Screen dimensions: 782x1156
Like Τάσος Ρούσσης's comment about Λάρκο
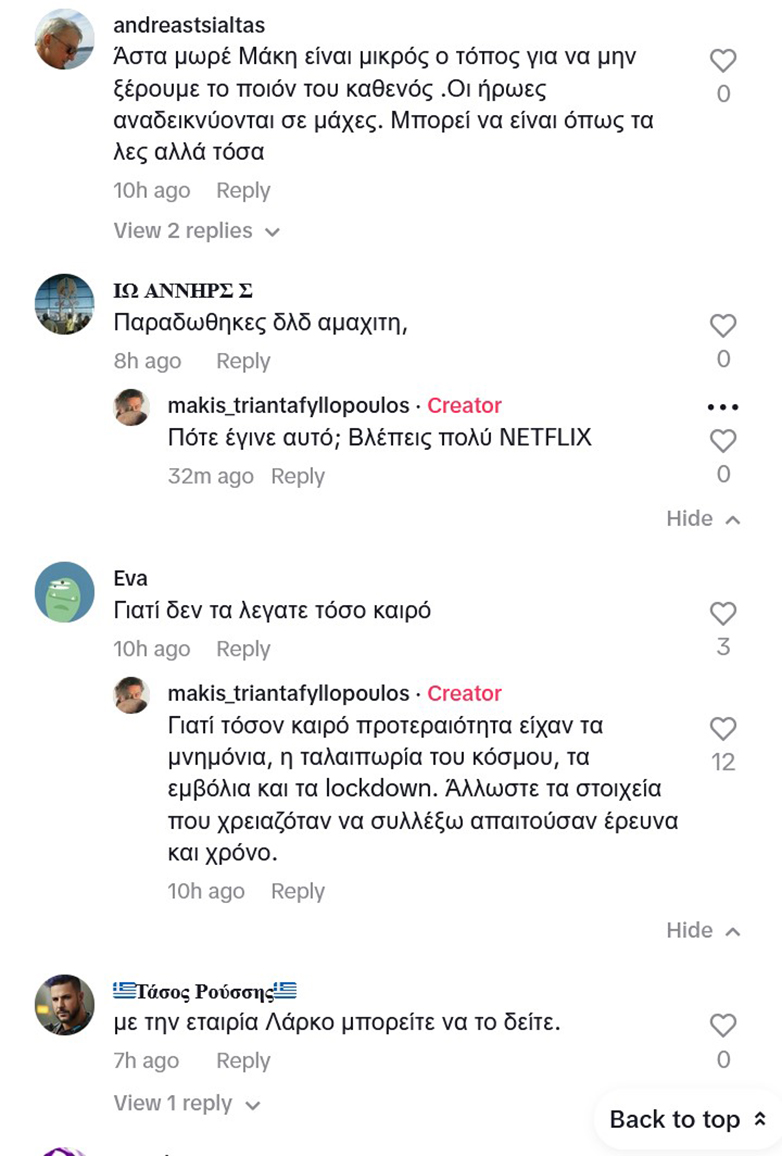coord(723,1026)
